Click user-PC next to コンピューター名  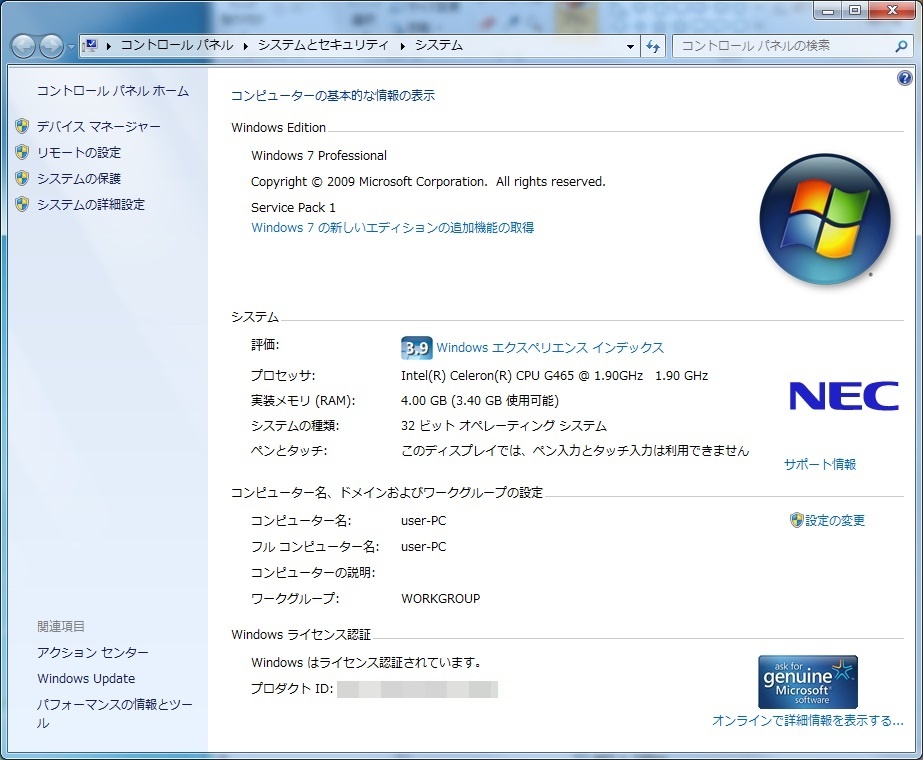[x=423, y=521]
